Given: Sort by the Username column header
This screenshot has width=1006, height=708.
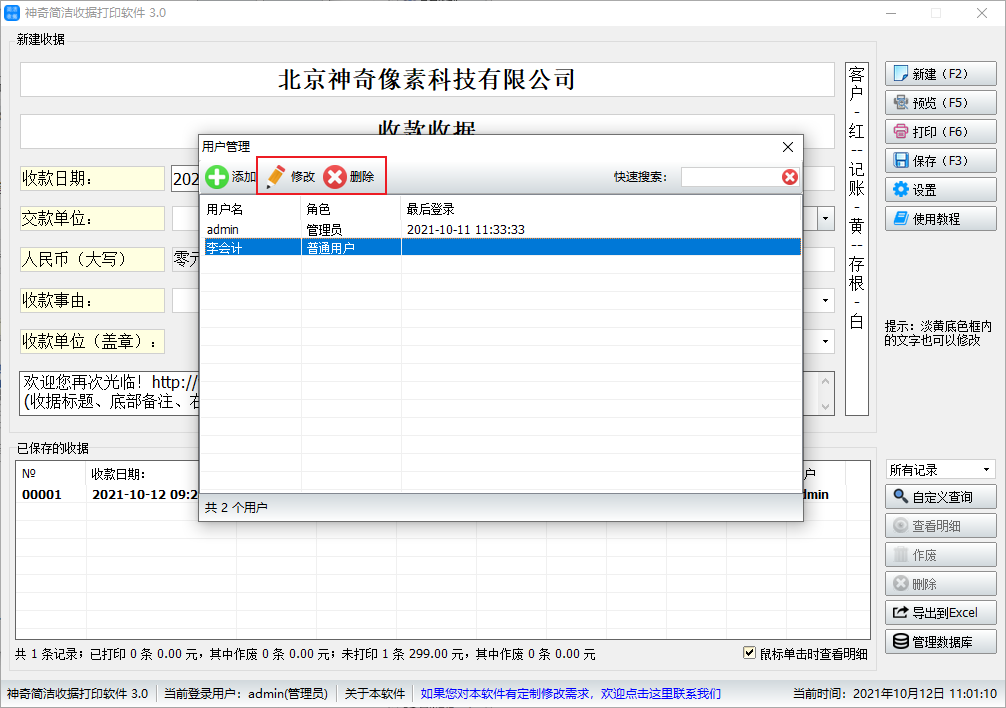Looking at the screenshot, I should coord(250,209).
